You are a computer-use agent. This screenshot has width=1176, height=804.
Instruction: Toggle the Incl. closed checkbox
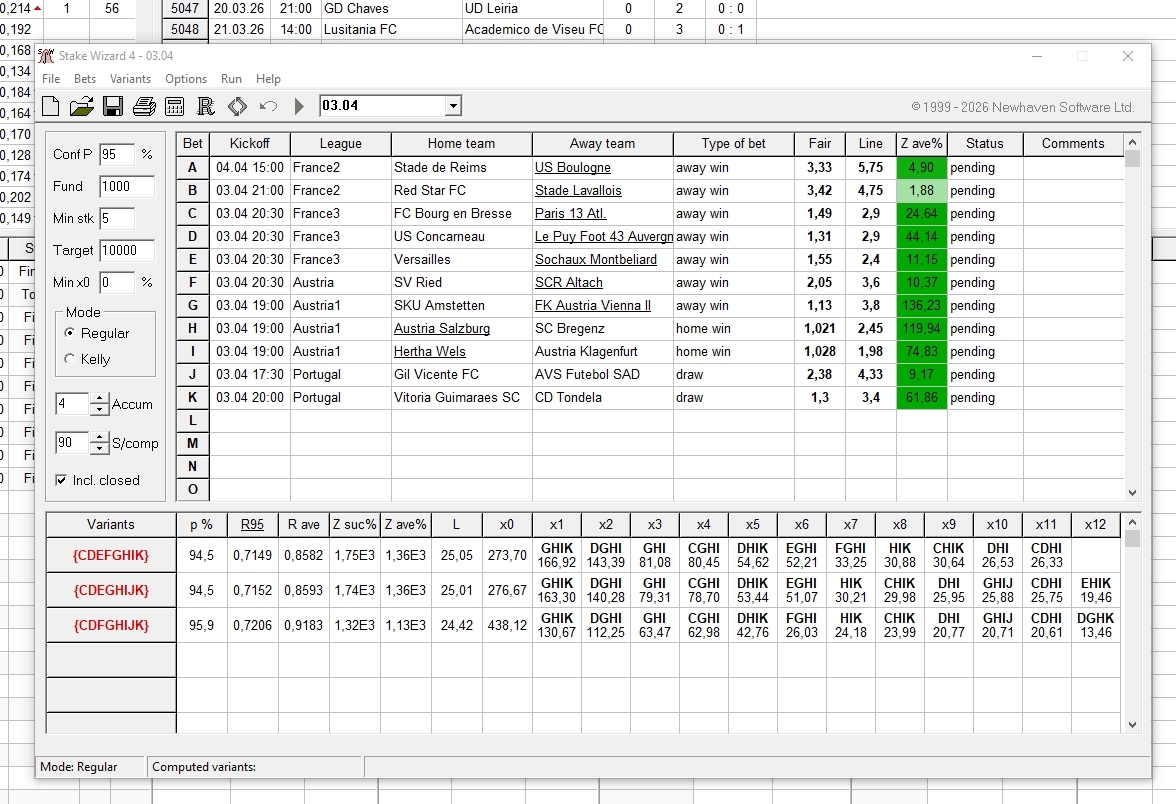[62, 481]
